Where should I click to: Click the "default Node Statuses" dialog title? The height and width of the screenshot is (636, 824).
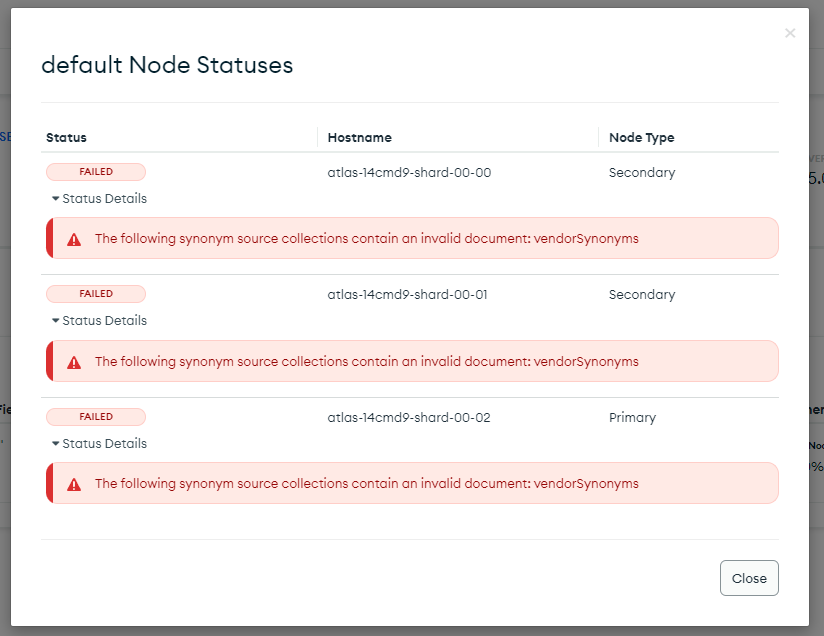click(x=167, y=65)
